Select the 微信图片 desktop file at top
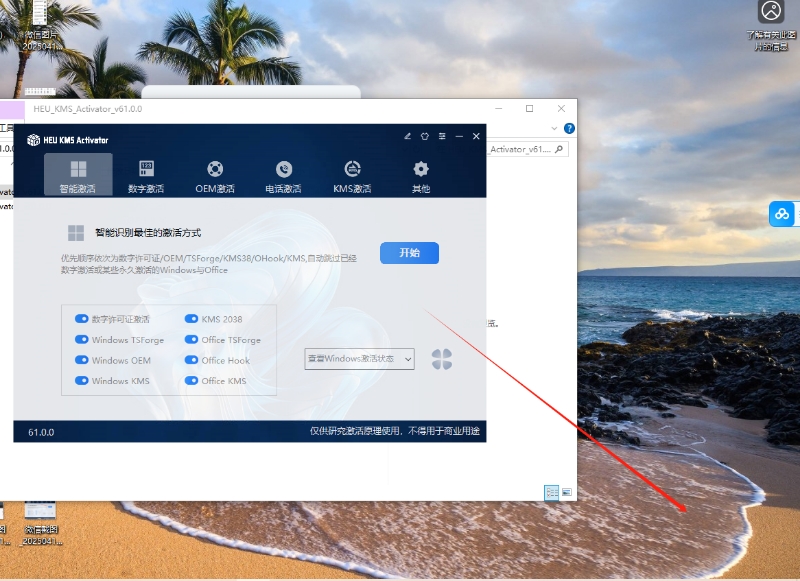 pos(41,26)
